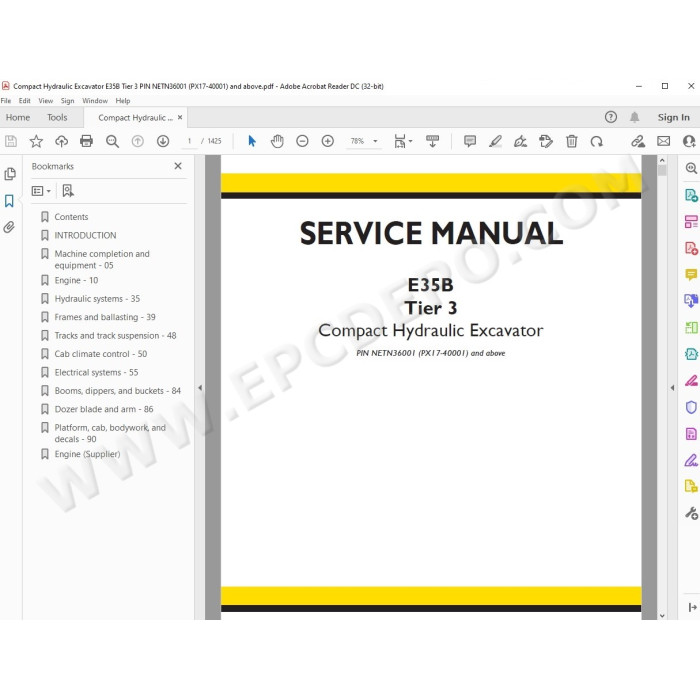
Task: Open the Help menu
Action: [x=123, y=101]
